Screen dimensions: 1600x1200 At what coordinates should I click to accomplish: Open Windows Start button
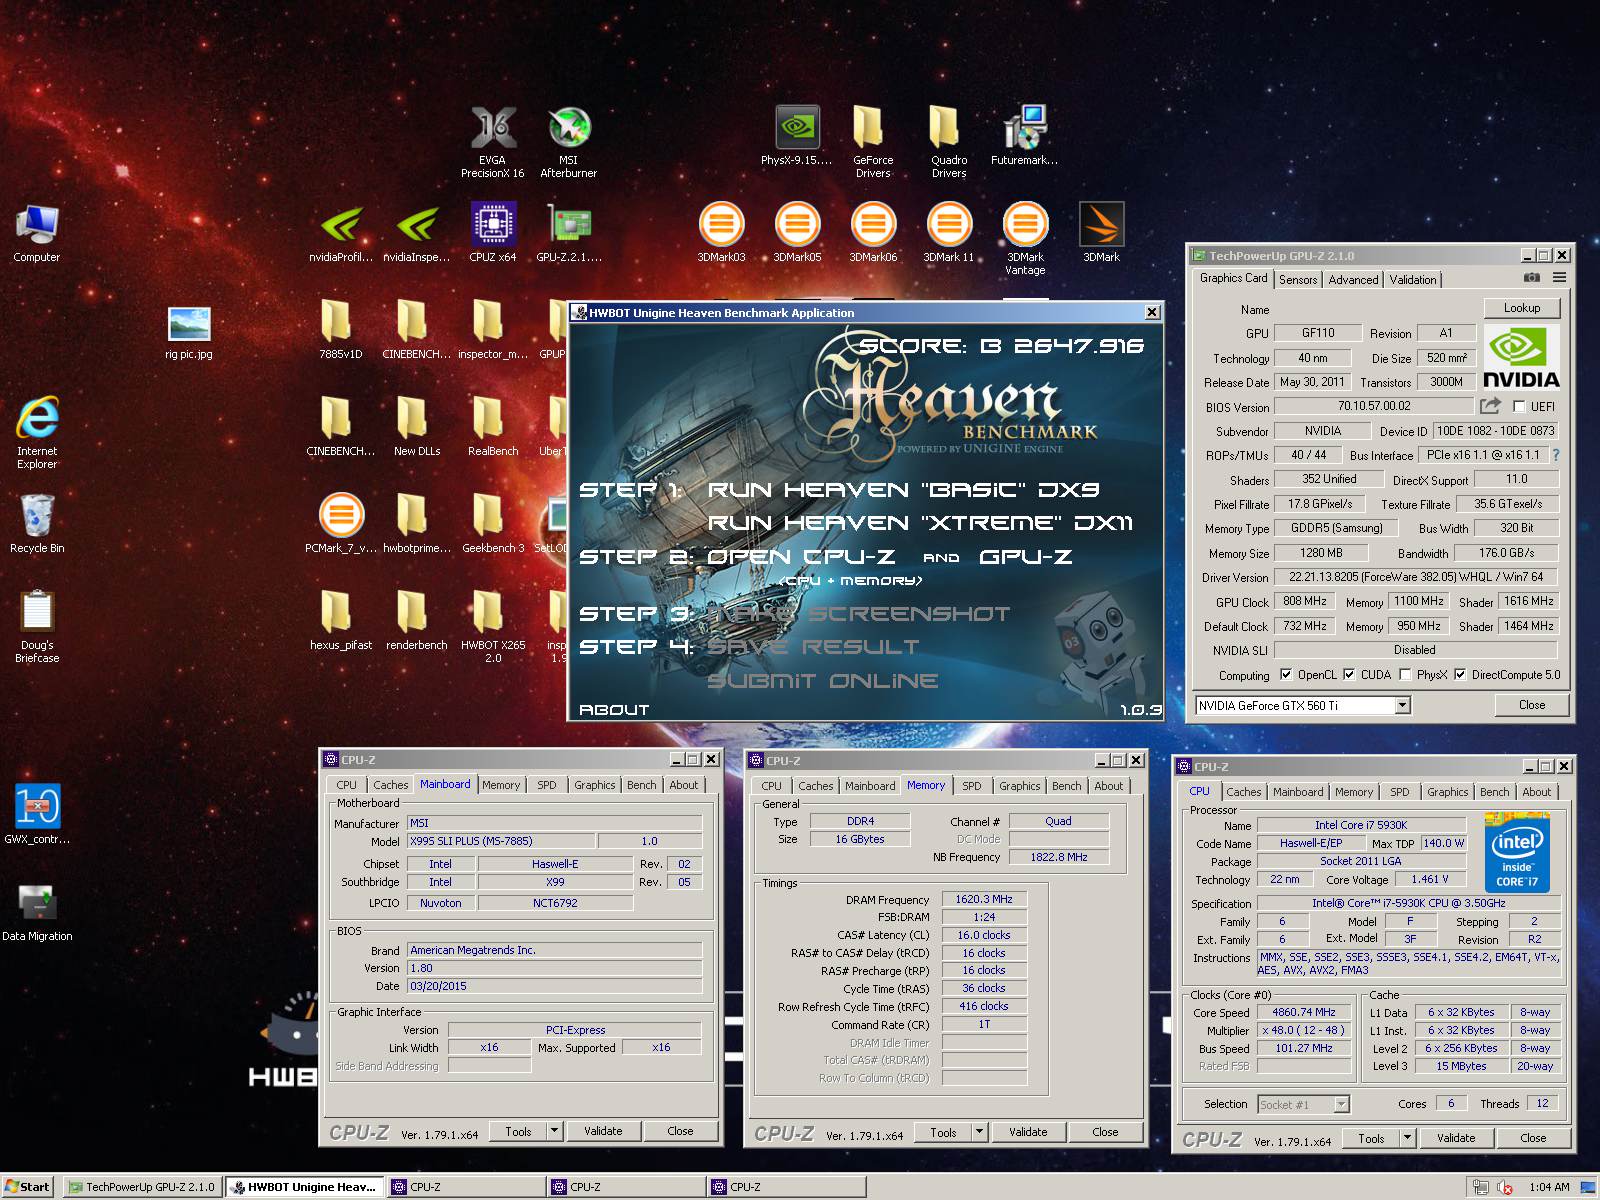coord(27,1187)
